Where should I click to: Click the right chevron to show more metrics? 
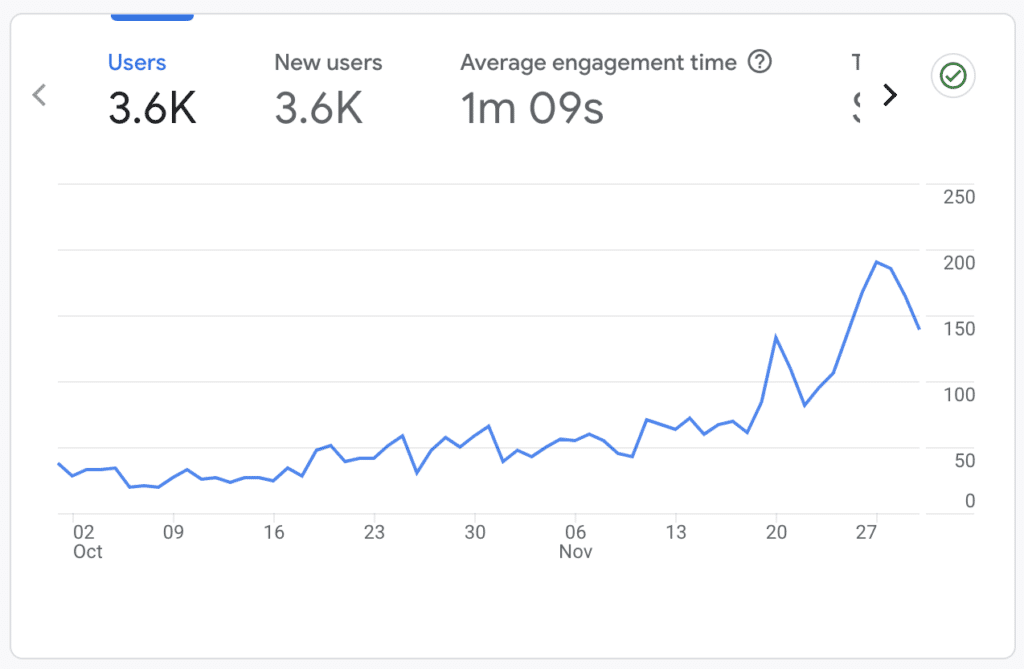click(x=889, y=95)
